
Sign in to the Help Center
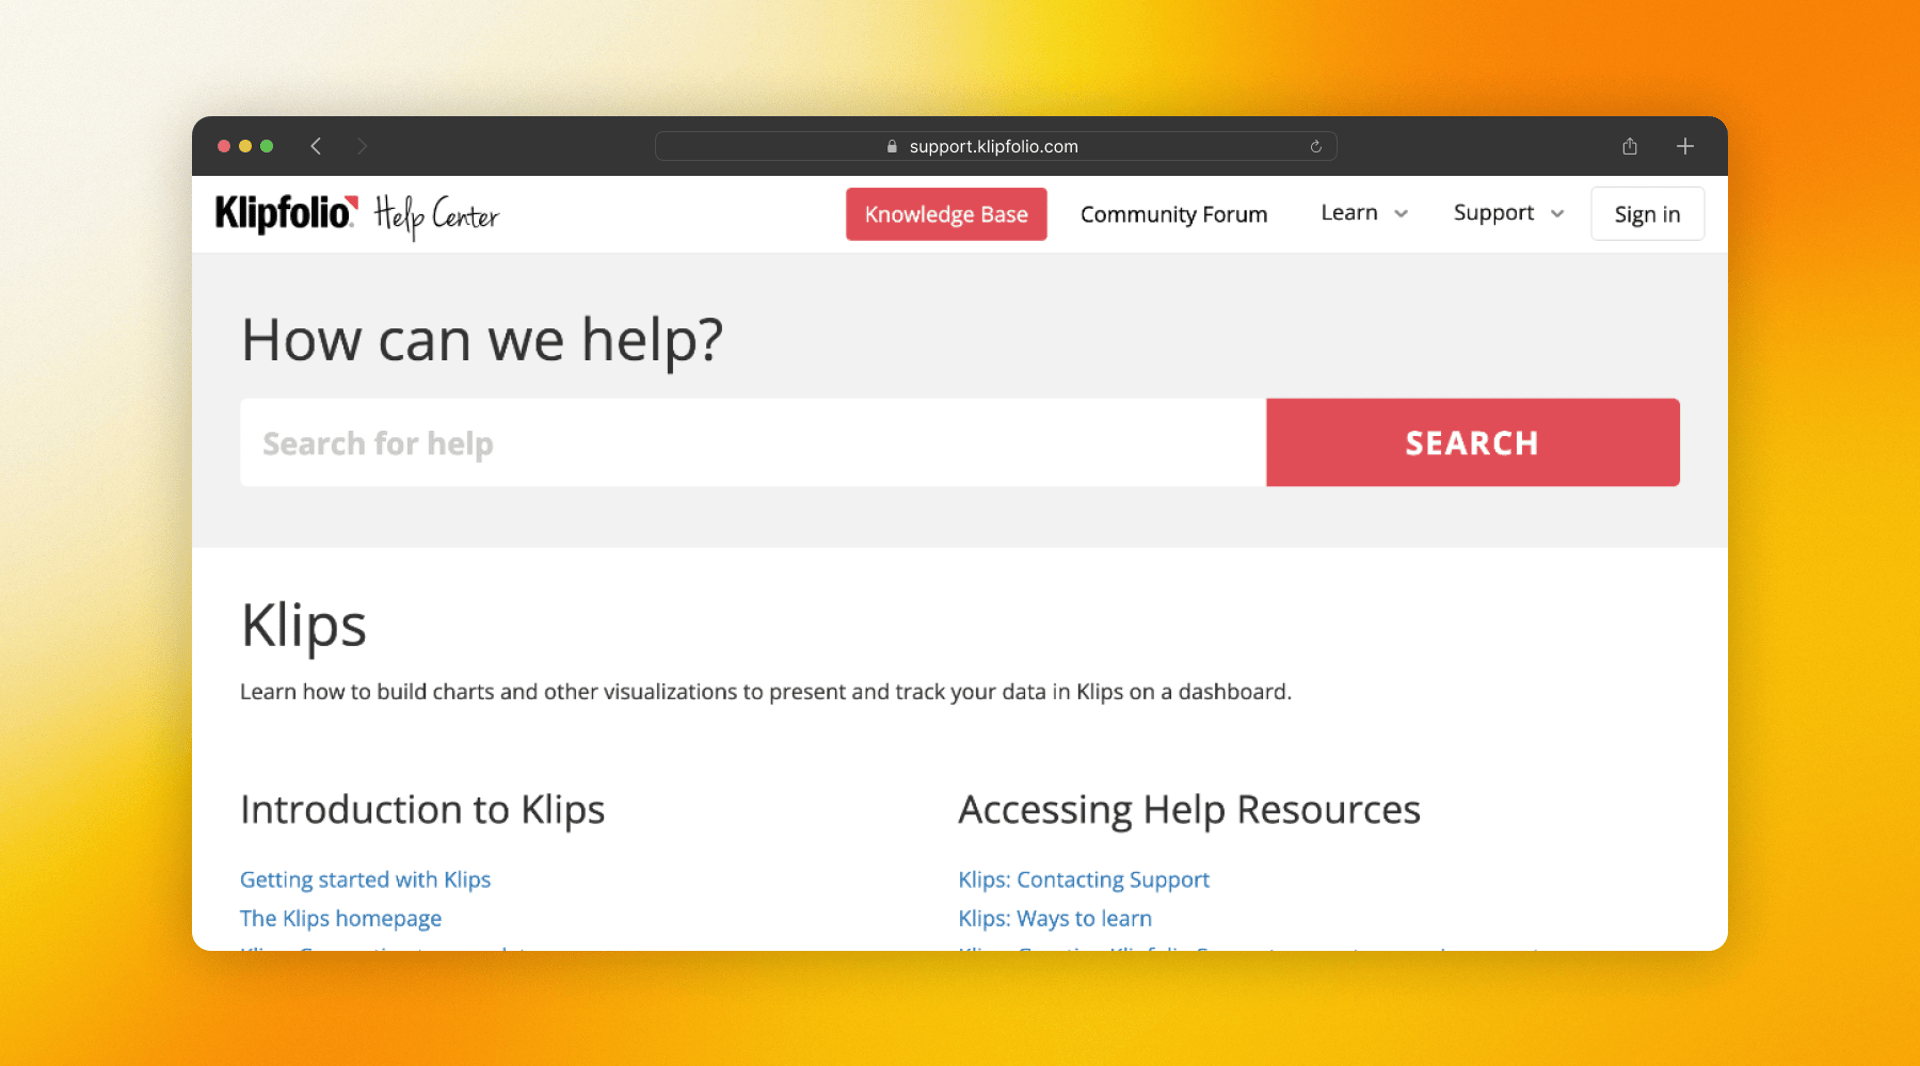point(1647,214)
